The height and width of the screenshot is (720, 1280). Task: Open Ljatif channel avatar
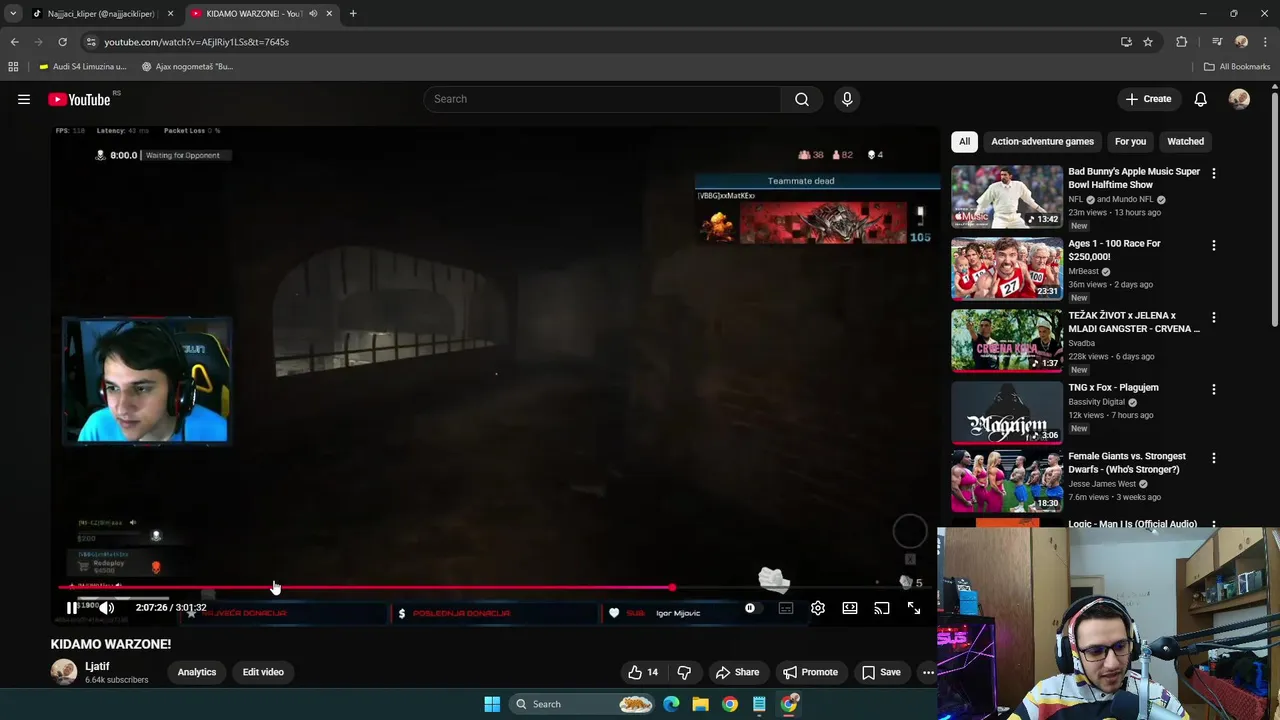coord(64,672)
